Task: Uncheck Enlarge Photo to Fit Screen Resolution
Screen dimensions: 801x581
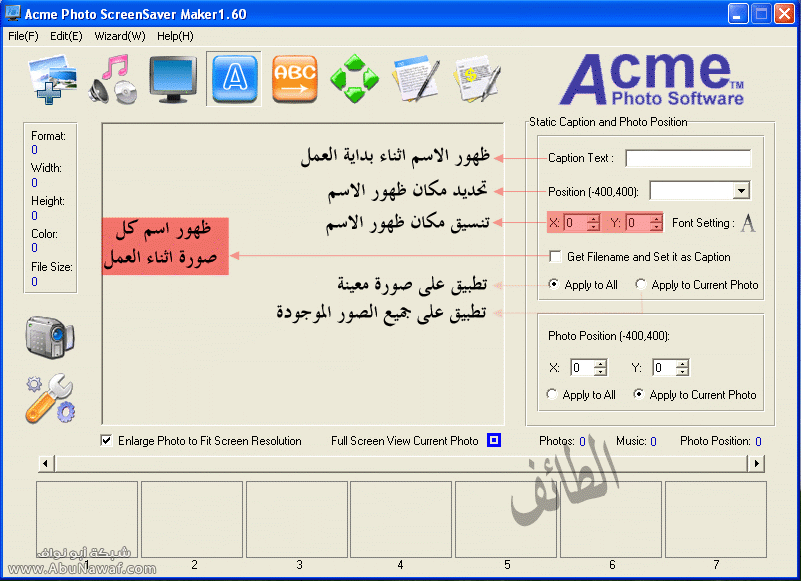Action: click(107, 440)
